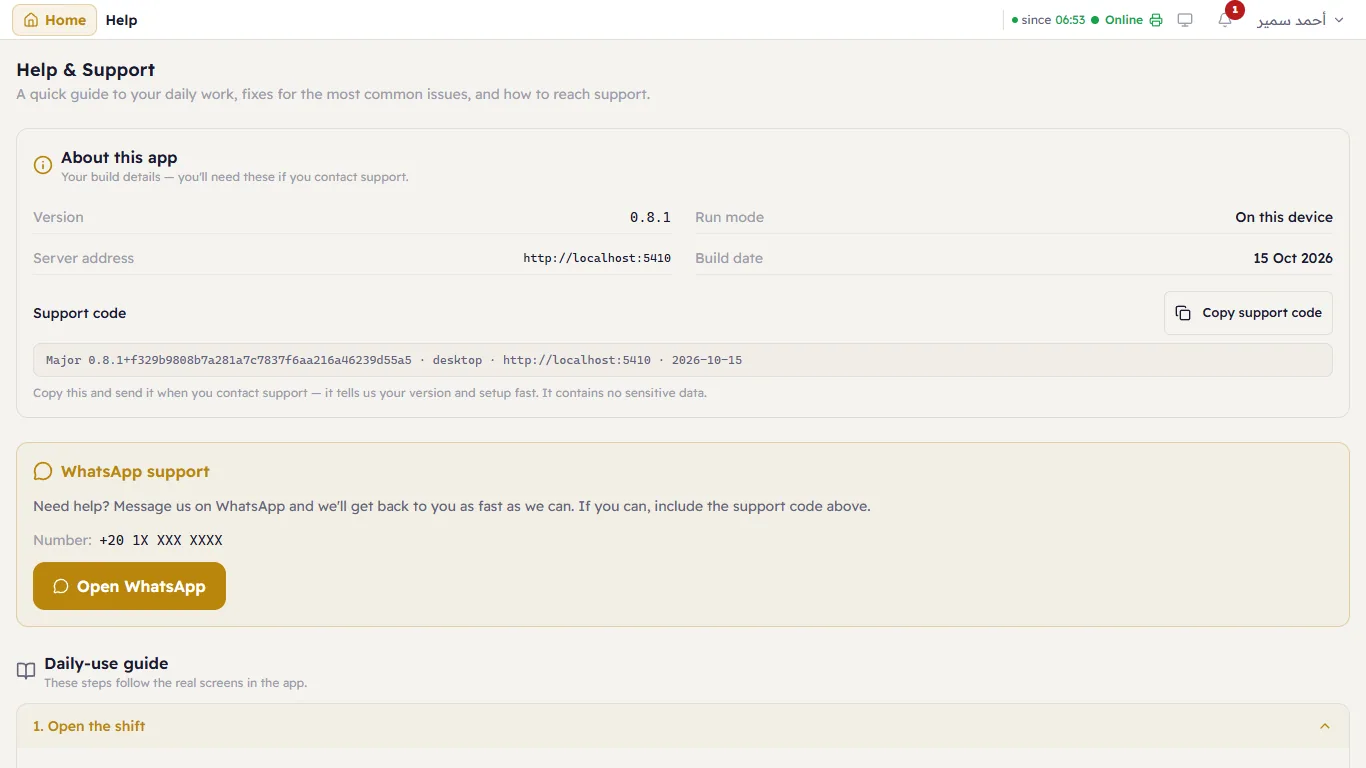1366x768 pixels.
Task: Open WhatsApp button
Action: coord(129,586)
